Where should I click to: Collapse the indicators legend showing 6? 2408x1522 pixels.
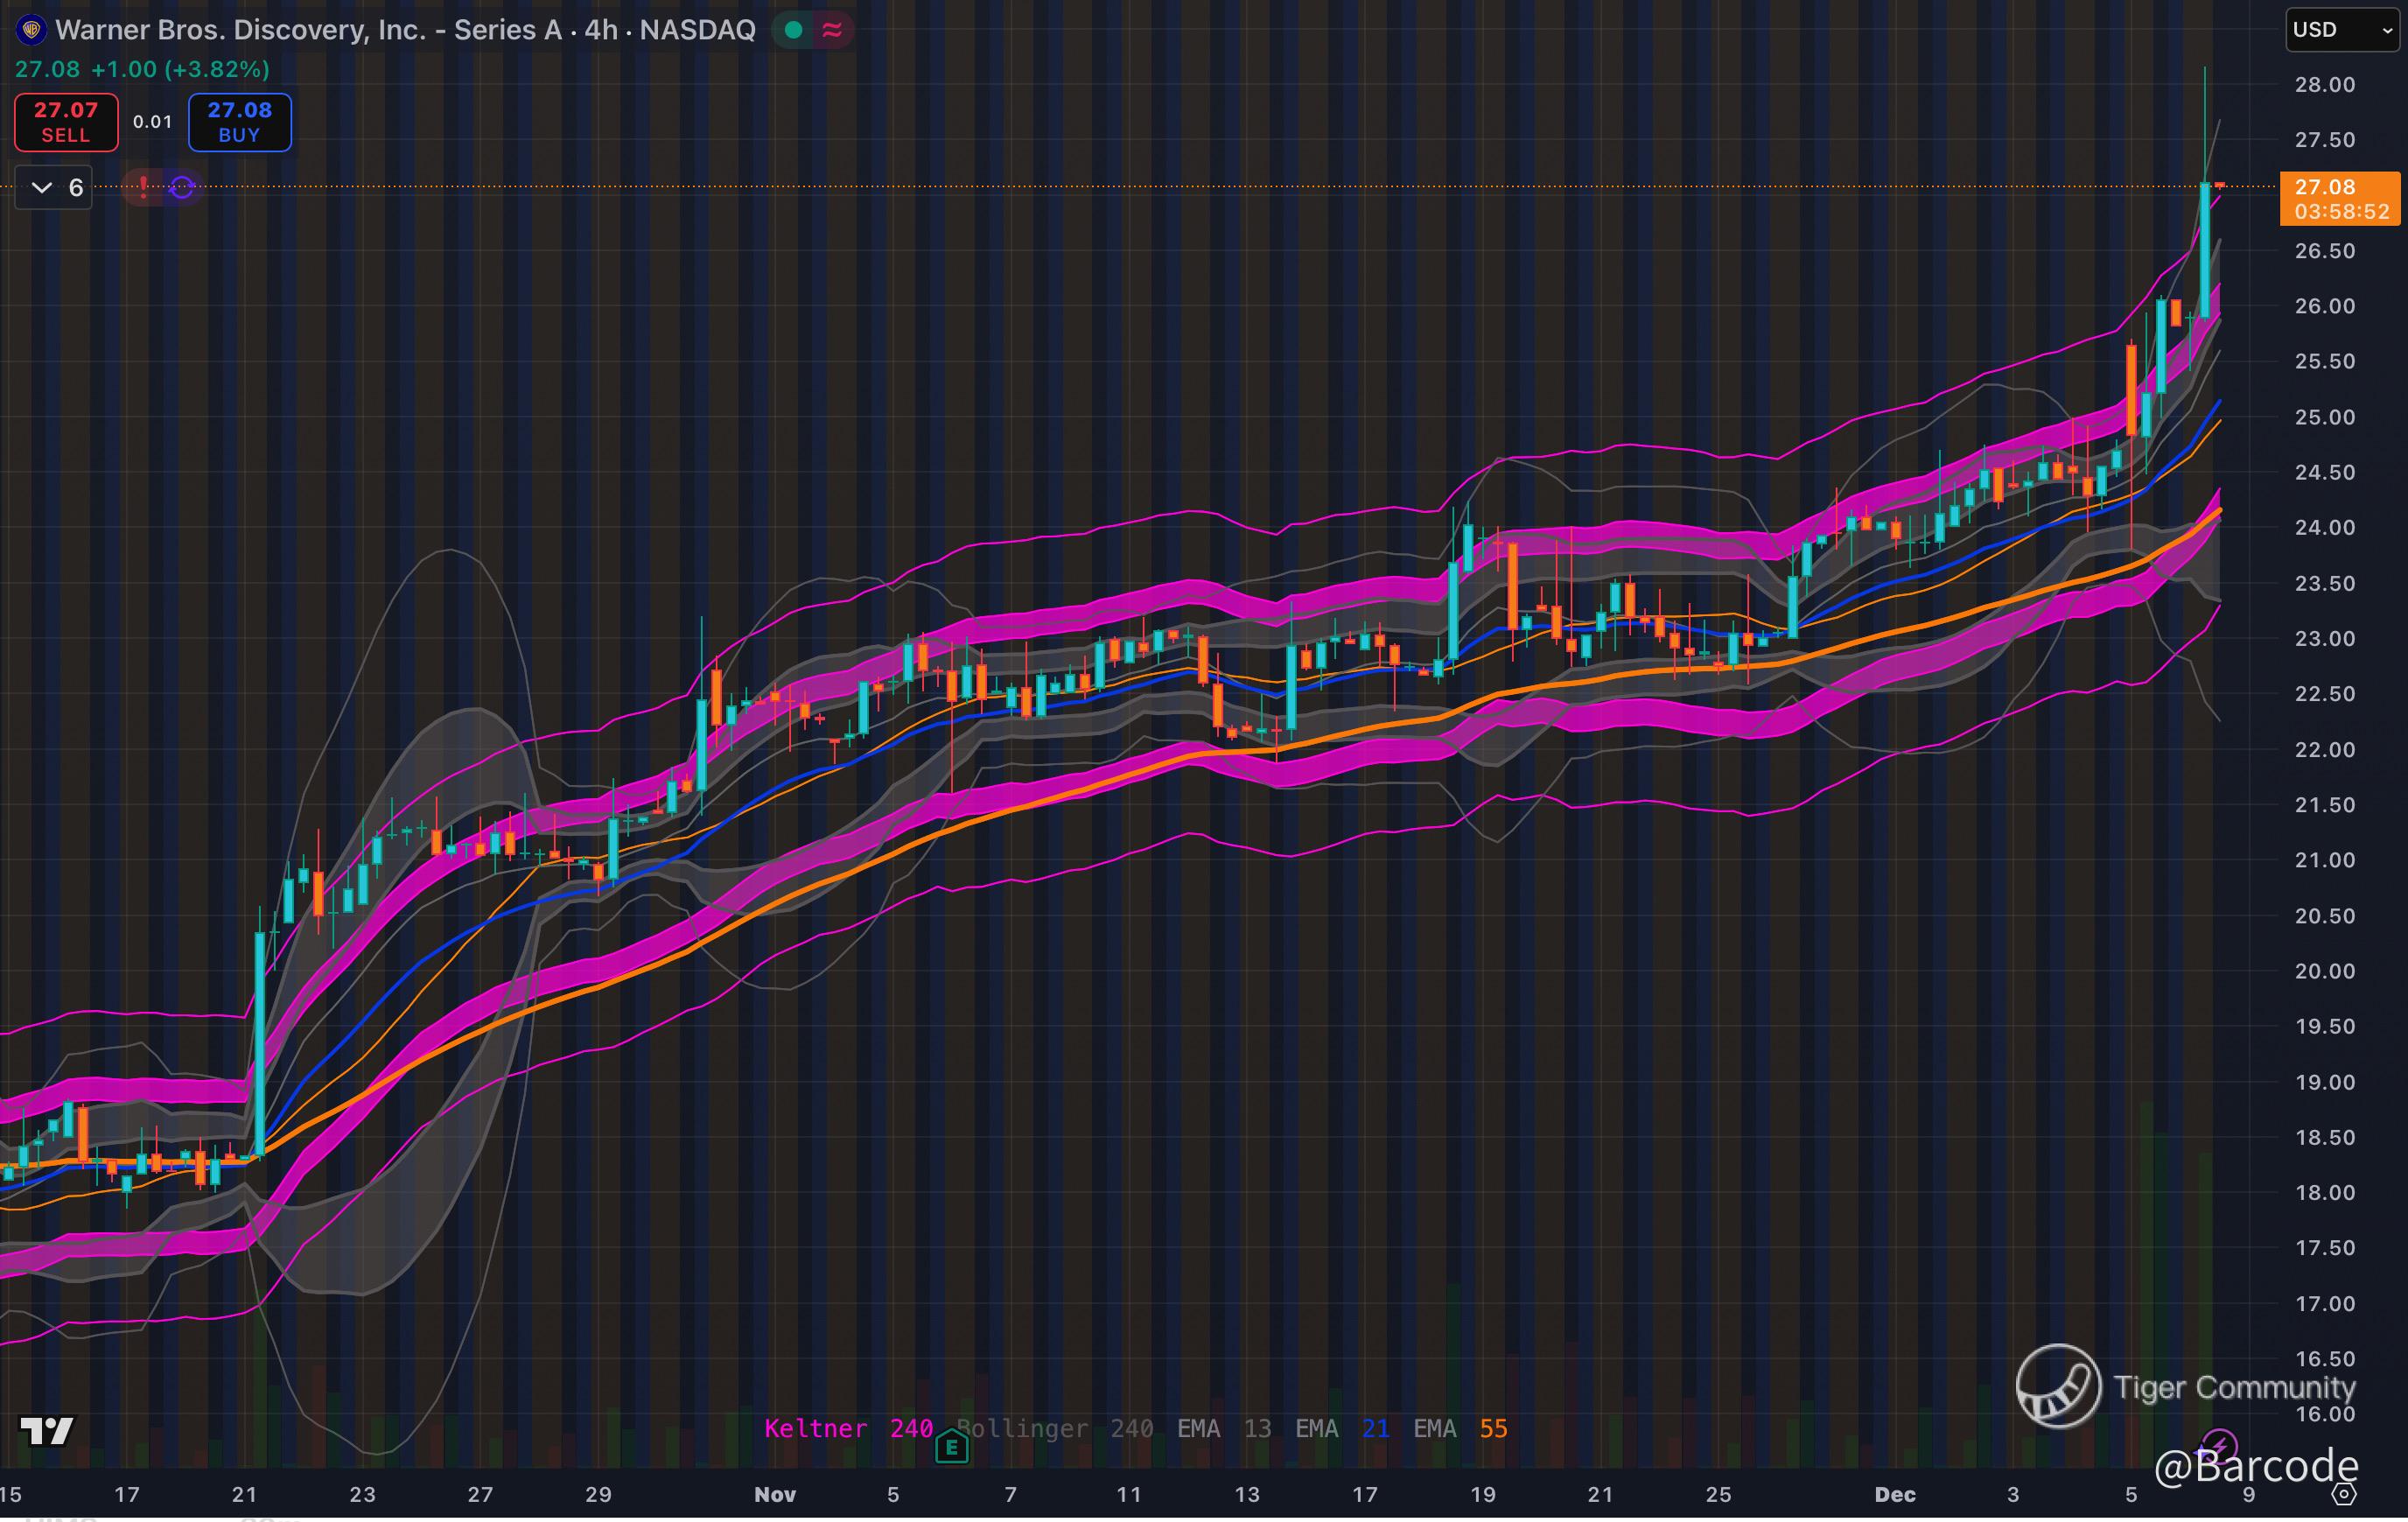tap(42, 187)
